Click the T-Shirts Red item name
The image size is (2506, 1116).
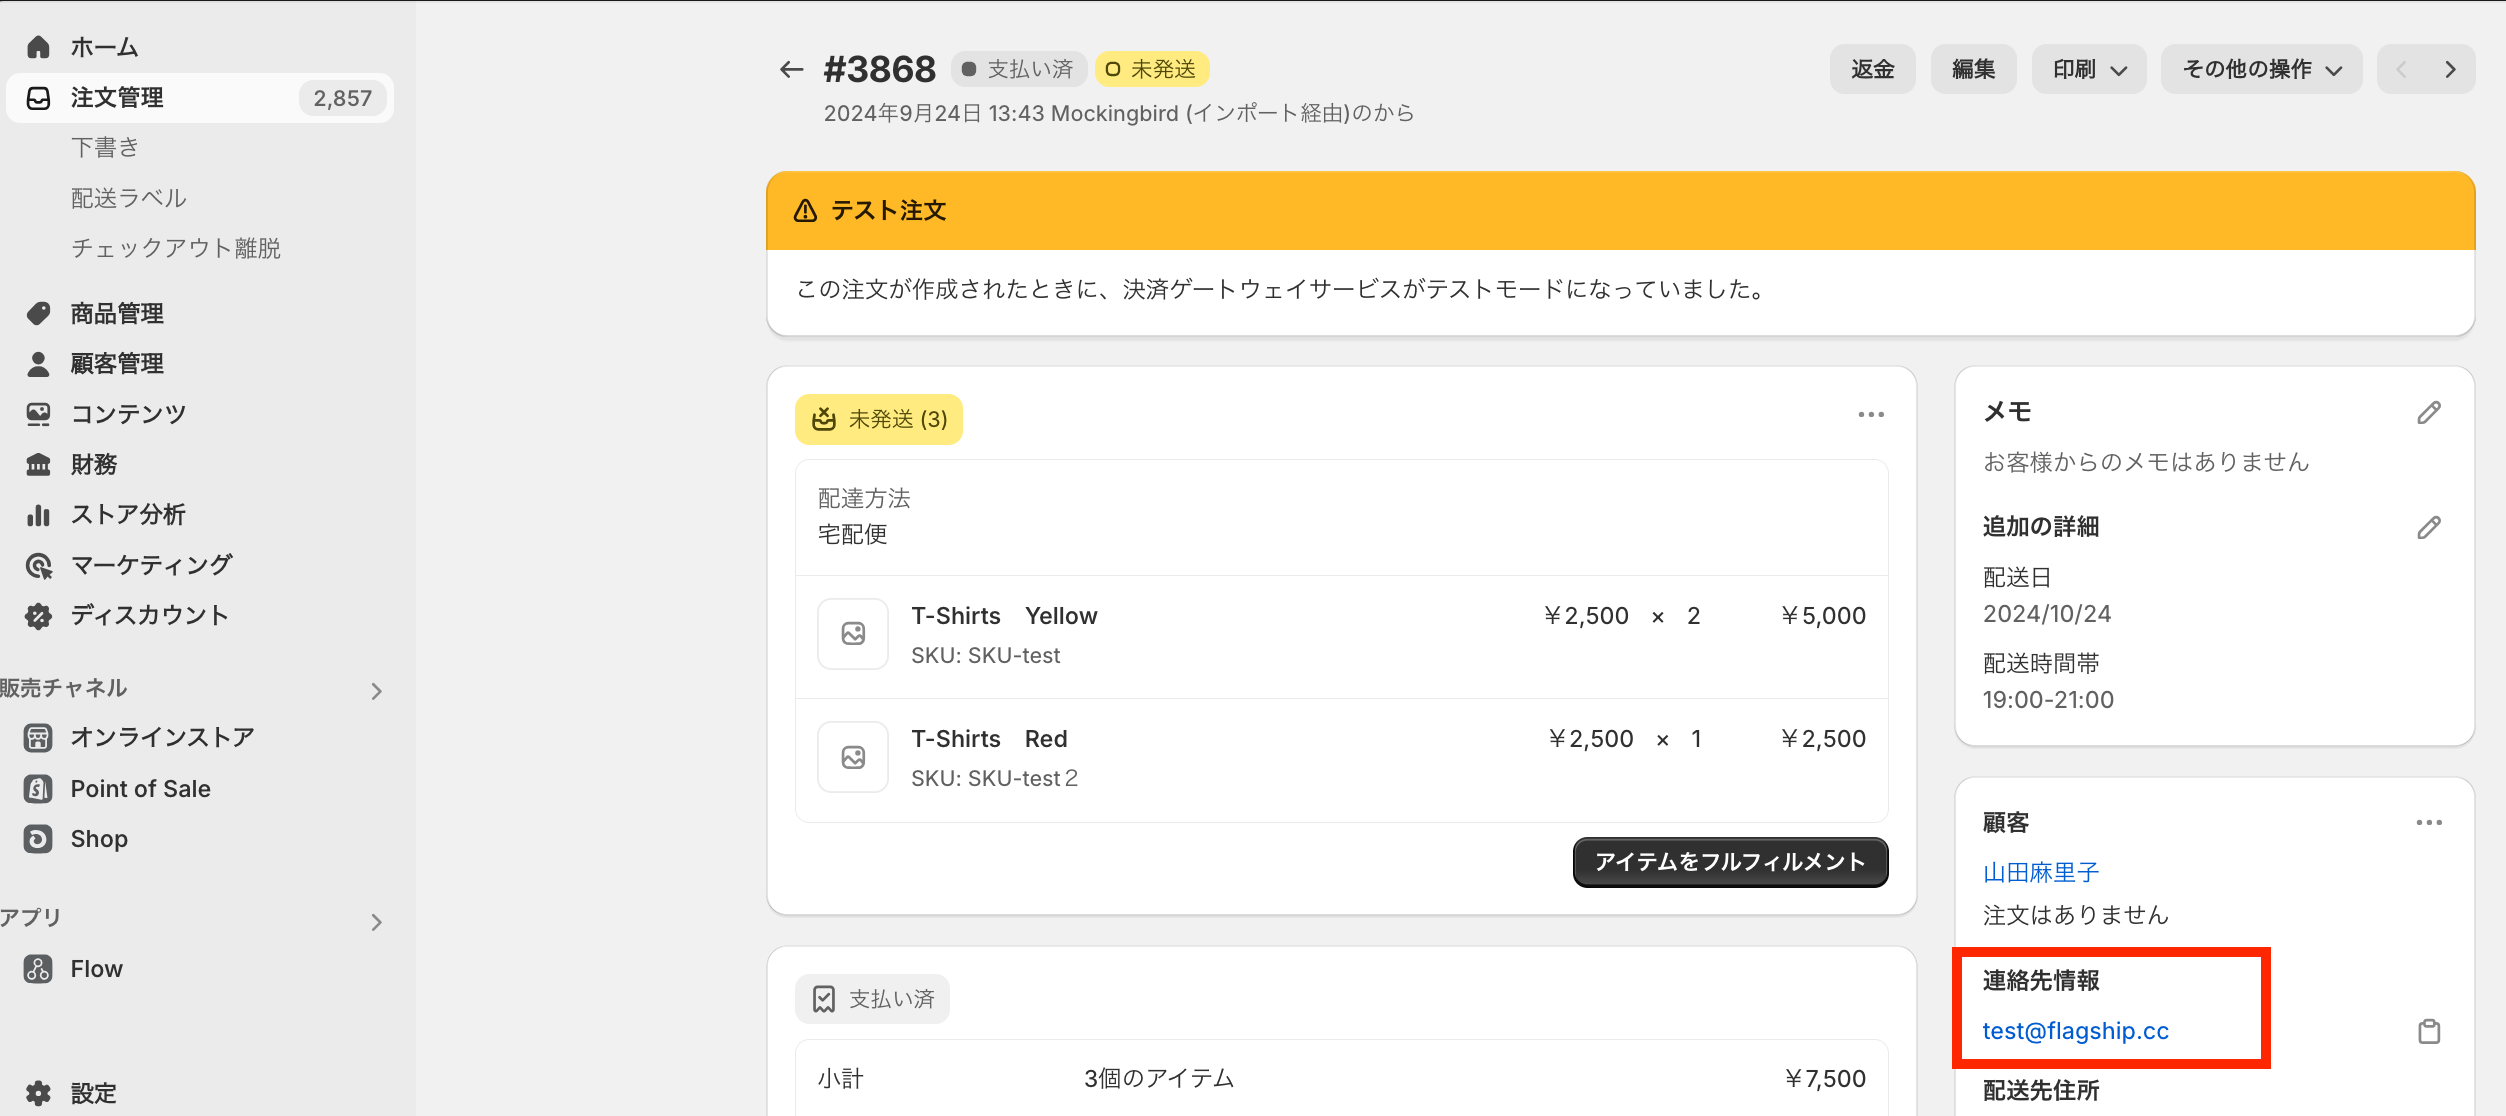pos(989,739)
